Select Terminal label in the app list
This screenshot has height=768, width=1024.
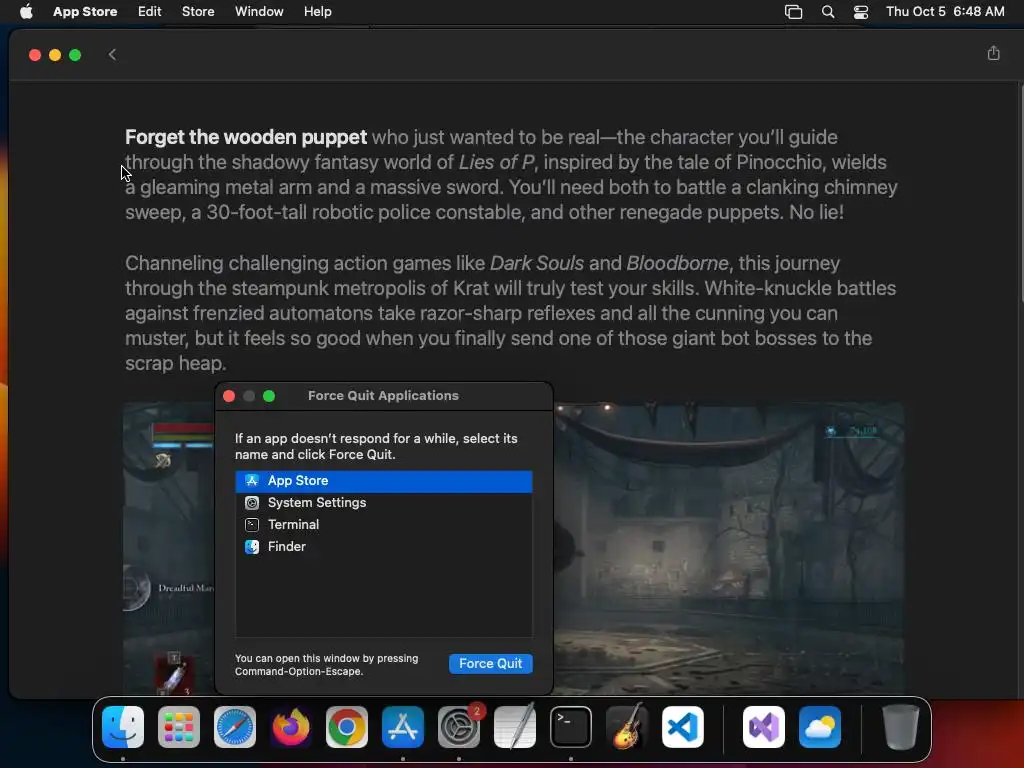coord(293,524)
